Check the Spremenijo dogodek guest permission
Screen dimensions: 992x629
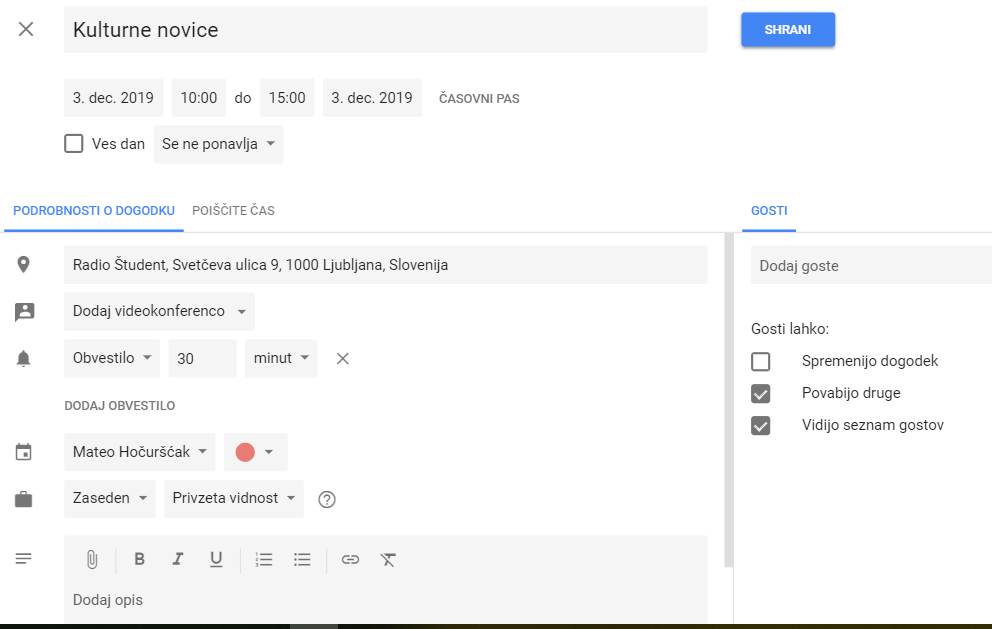pos(761,361)
